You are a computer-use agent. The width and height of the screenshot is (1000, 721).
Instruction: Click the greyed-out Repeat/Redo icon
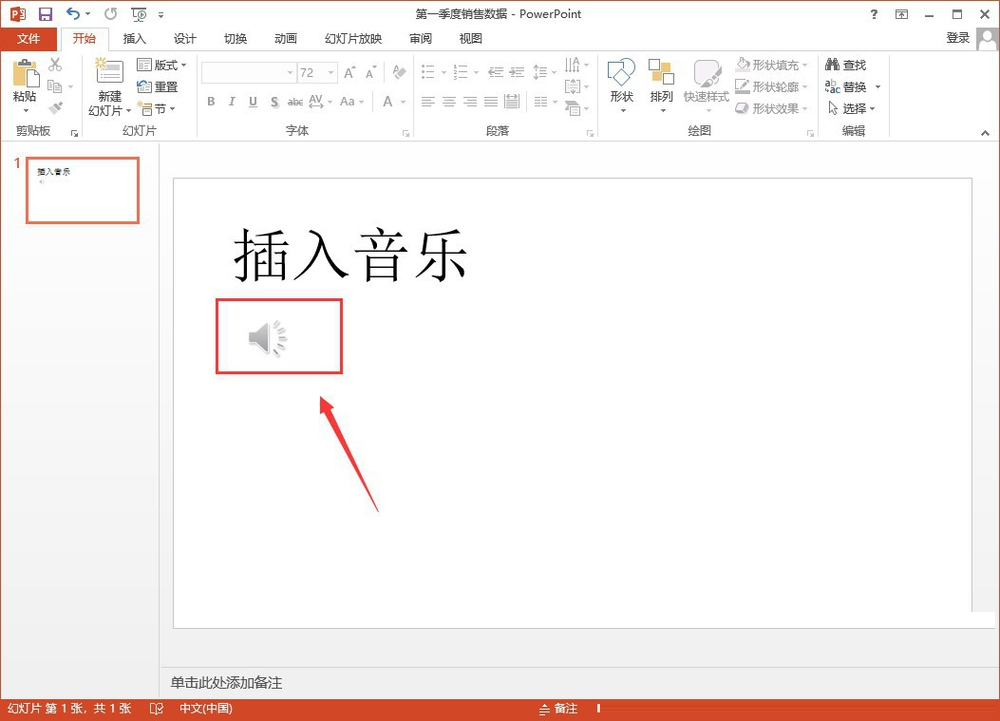pyautogui.click(x=111, y=14)
